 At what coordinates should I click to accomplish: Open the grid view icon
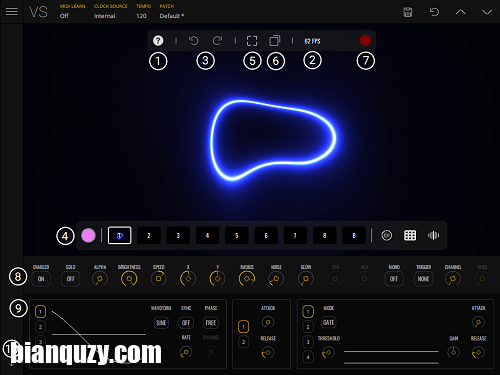pyautogui.click(x=410, y=235)
